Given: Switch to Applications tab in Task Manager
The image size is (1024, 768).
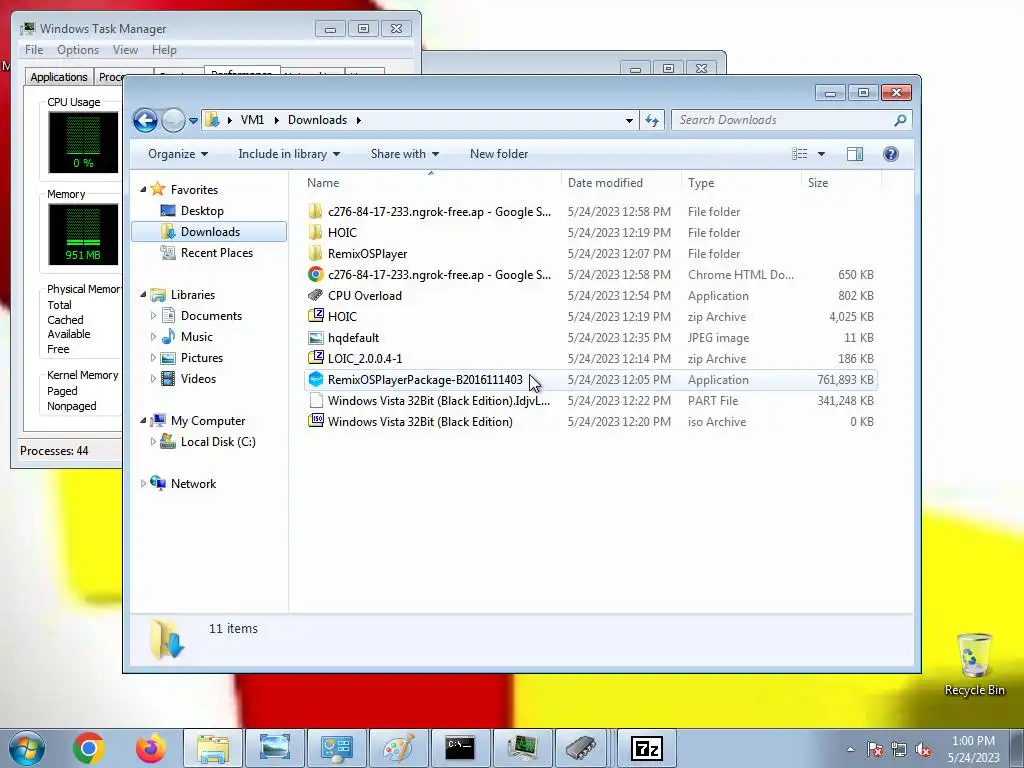Looking at the screenshot, I should tap(59, 77).
